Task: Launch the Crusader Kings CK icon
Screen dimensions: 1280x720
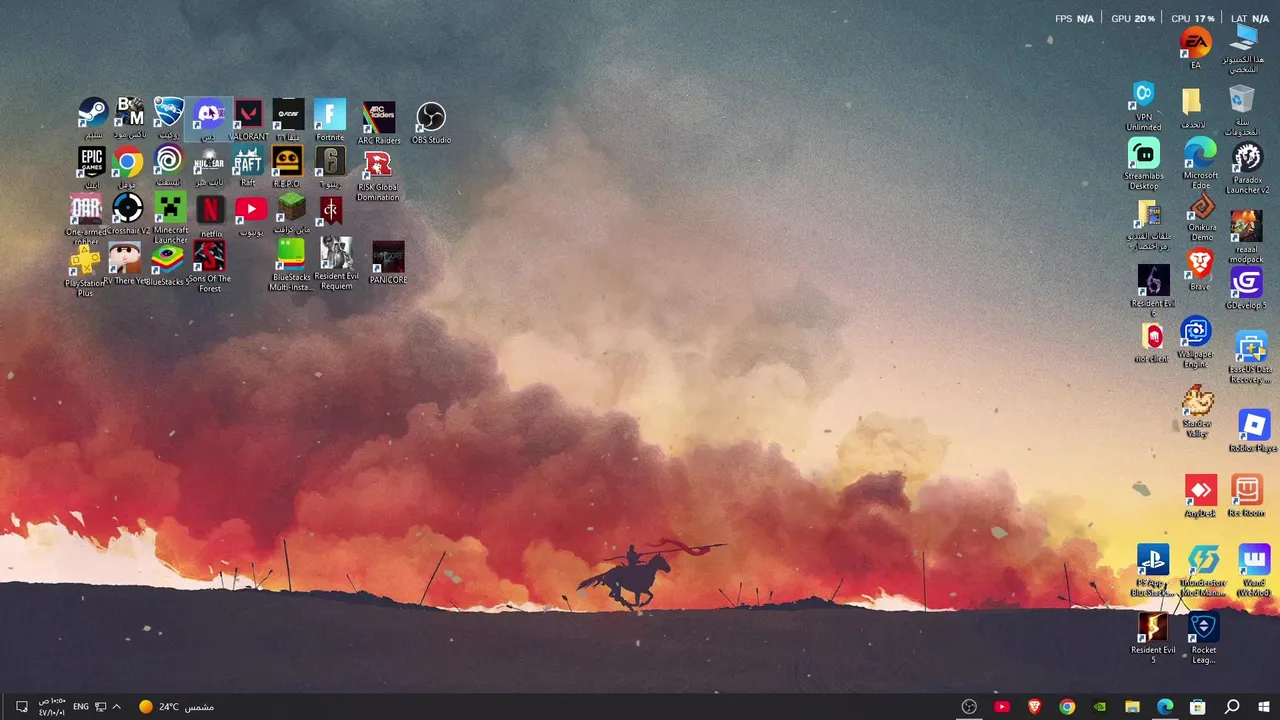Action: (x=331, y=210)
